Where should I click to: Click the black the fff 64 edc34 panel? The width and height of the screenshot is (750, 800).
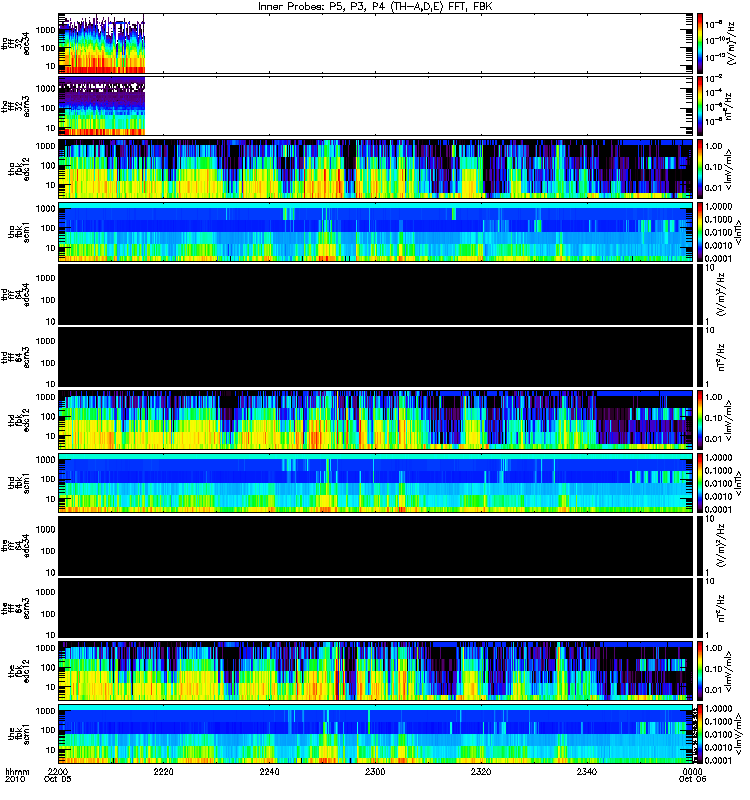point(376,545)
